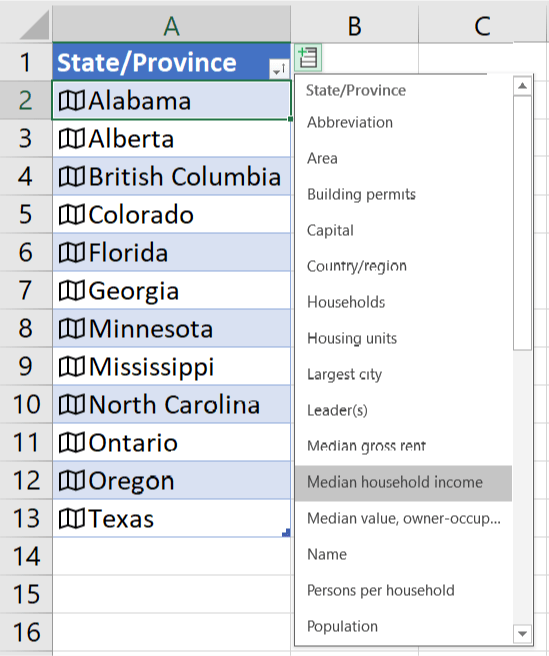Click the map icon next to Mississippi
This screenshot has width=549, height=656.
pos(72,366)
